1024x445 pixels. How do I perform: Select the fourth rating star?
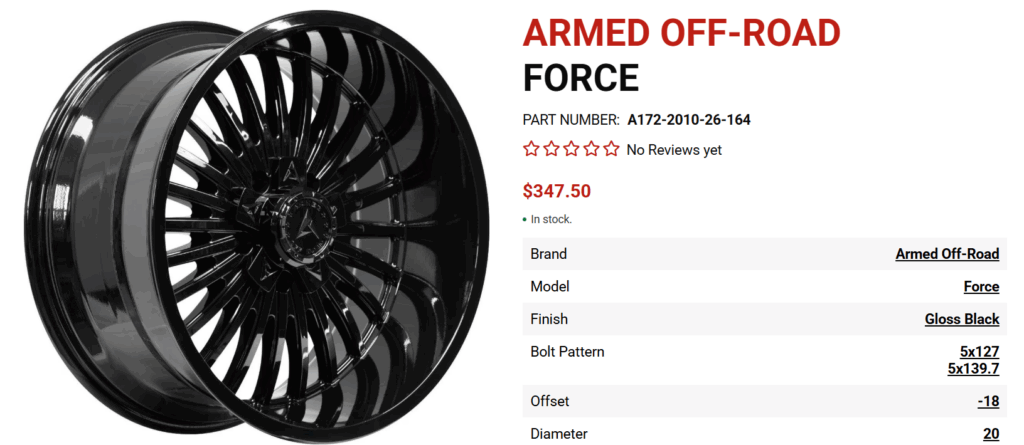pyautogui.click(x=591, y=150)
